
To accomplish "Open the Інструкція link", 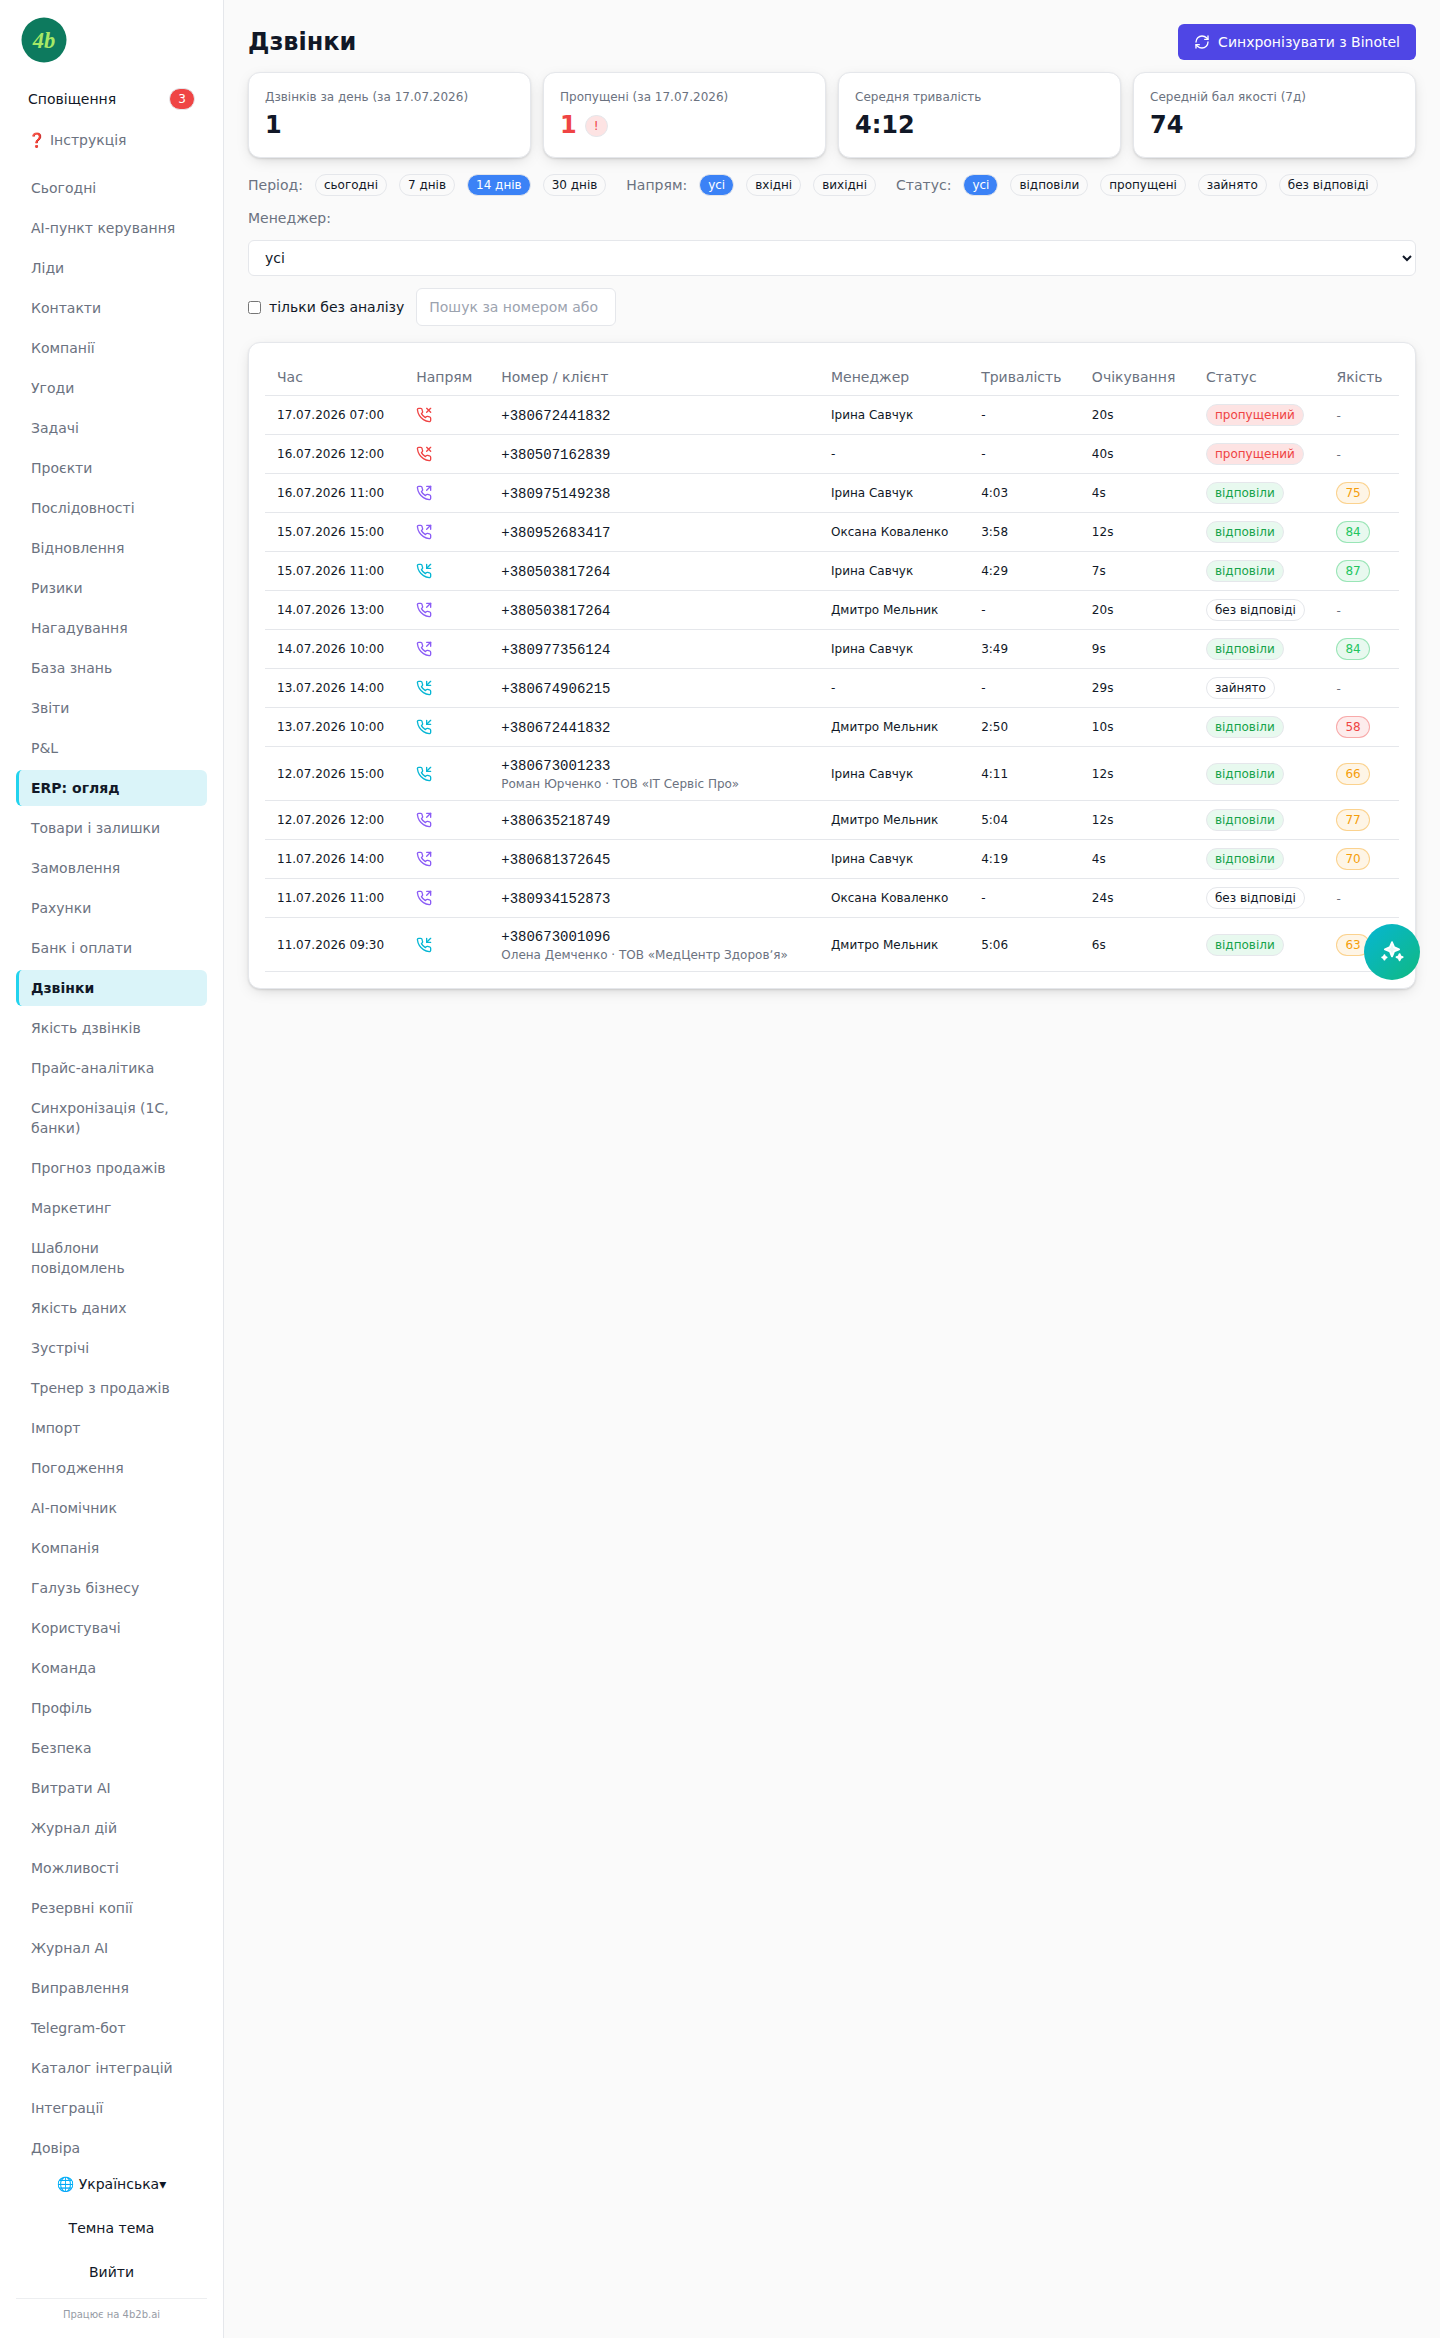I will pos(79,140).
